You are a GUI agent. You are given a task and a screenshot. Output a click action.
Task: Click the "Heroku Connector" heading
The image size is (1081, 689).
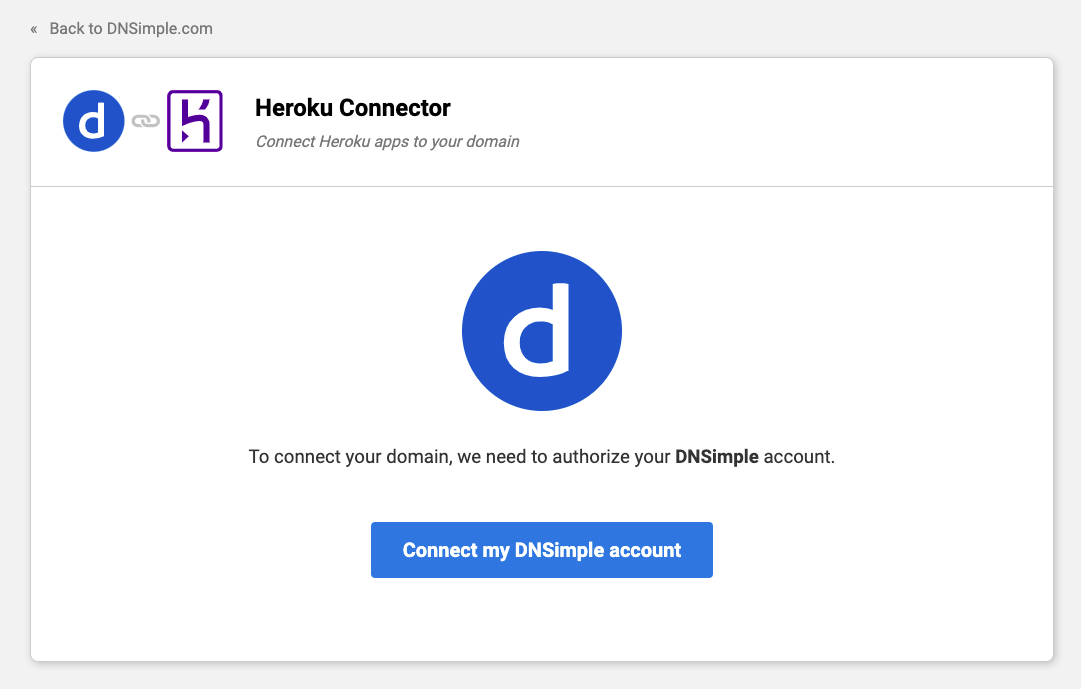click(x=350, y=108)
